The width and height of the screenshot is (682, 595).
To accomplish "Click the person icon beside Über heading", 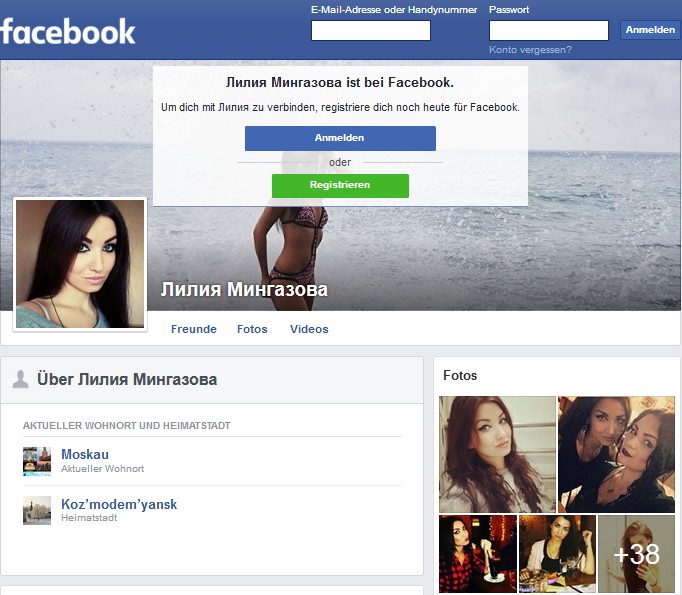I will (x=20, y=379).
